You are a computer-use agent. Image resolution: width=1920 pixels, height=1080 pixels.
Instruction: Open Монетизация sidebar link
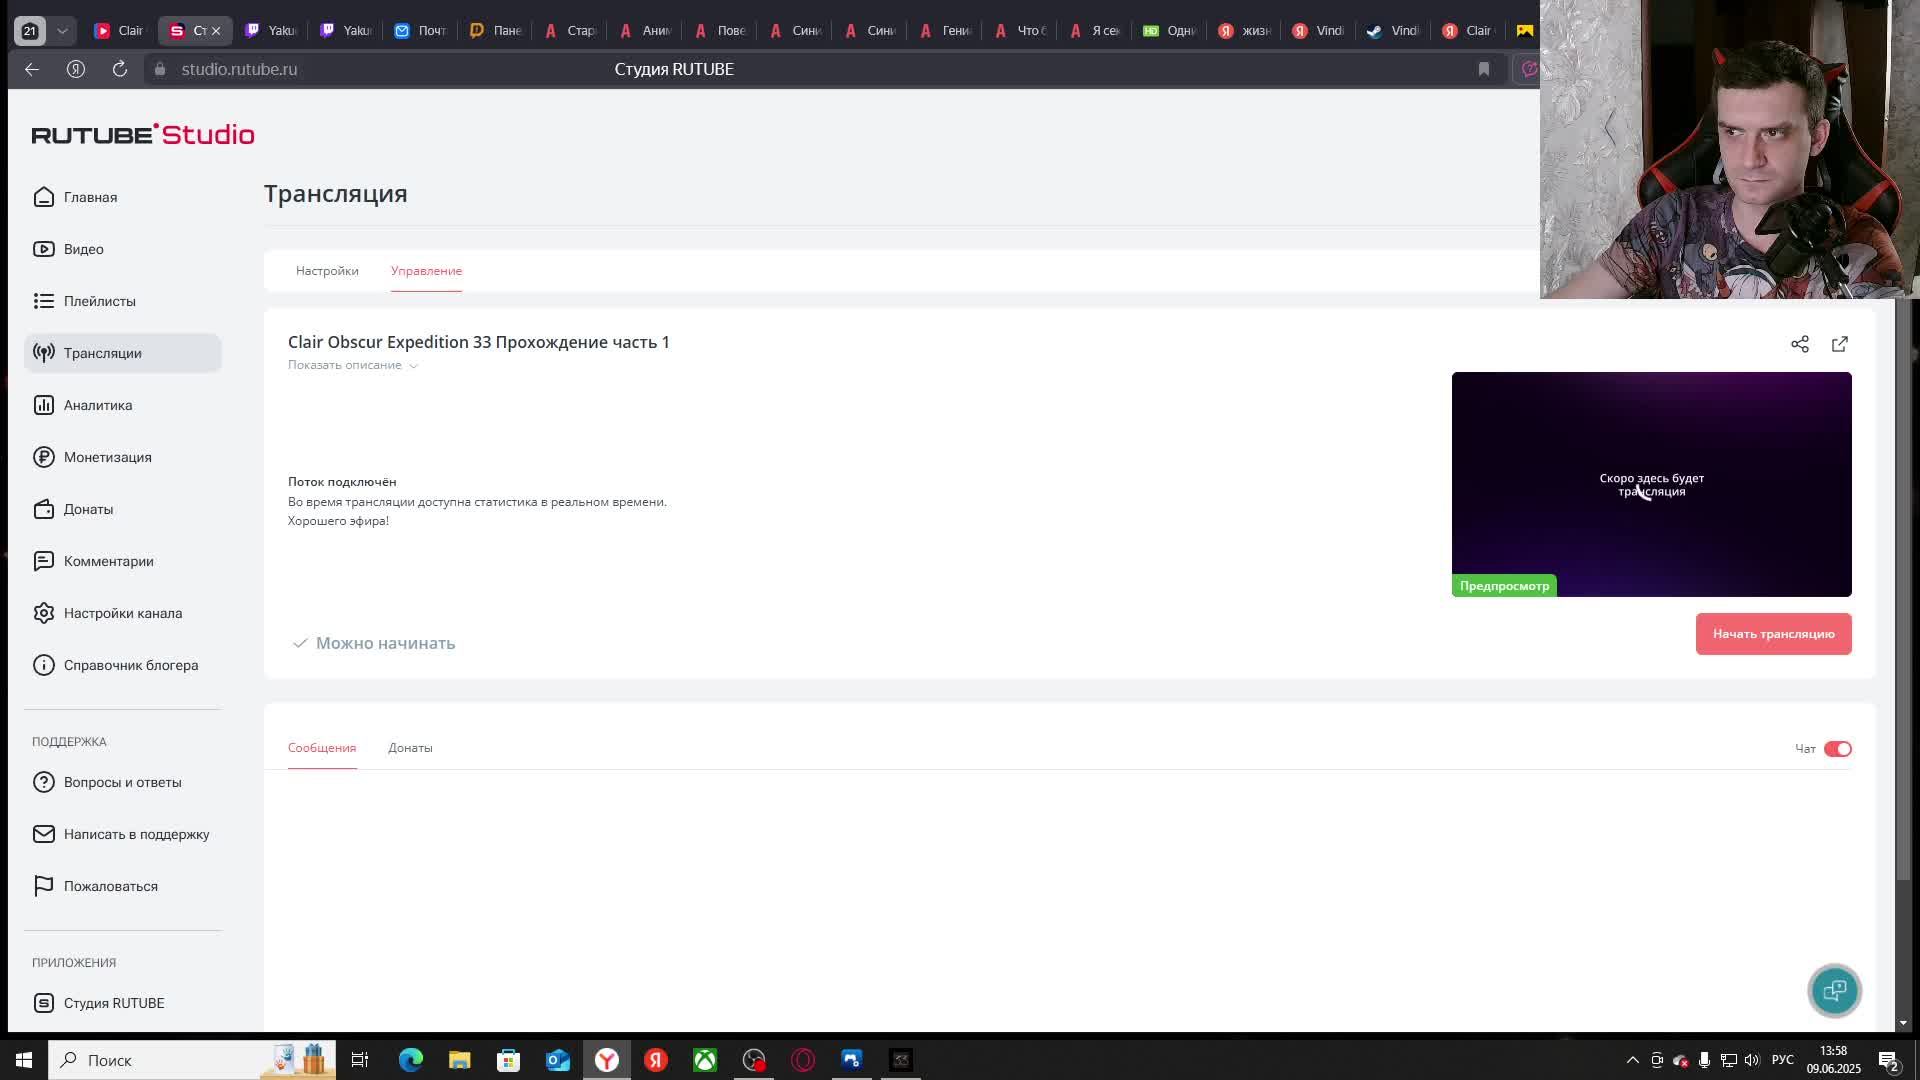pos(108,457)
